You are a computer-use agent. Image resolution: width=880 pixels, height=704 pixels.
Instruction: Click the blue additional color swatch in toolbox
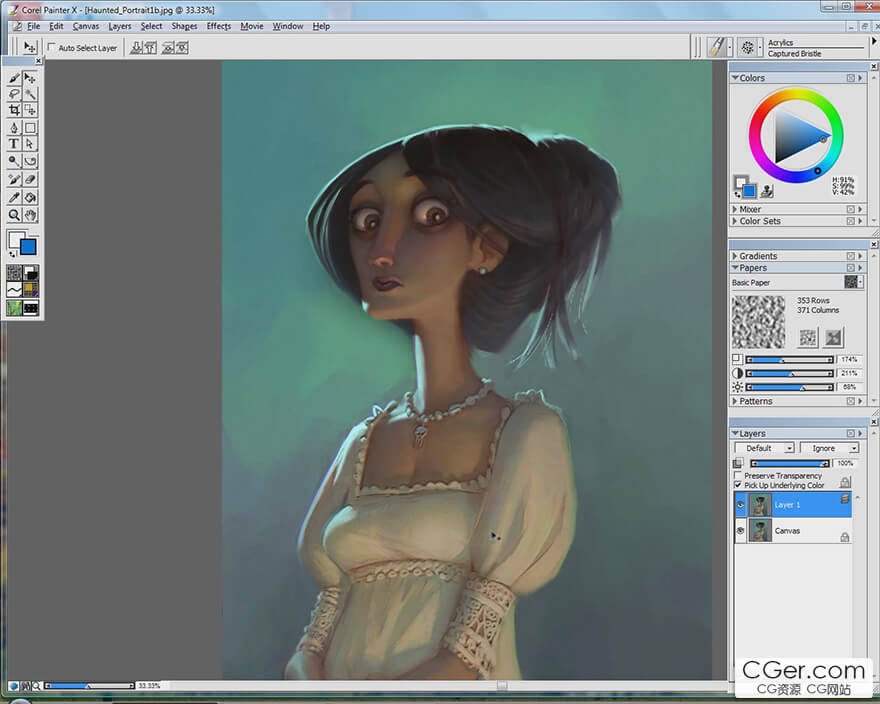28,247
